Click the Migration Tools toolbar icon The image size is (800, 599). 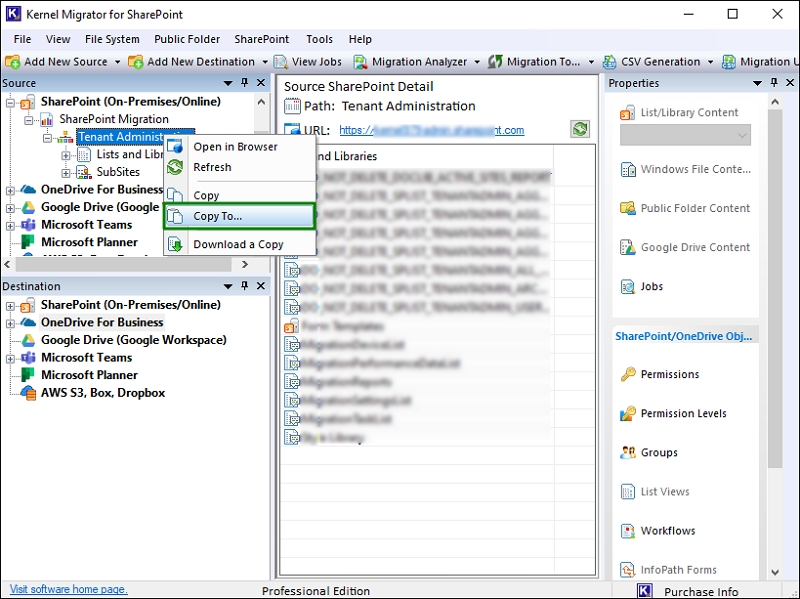click(x=495, y=62)
